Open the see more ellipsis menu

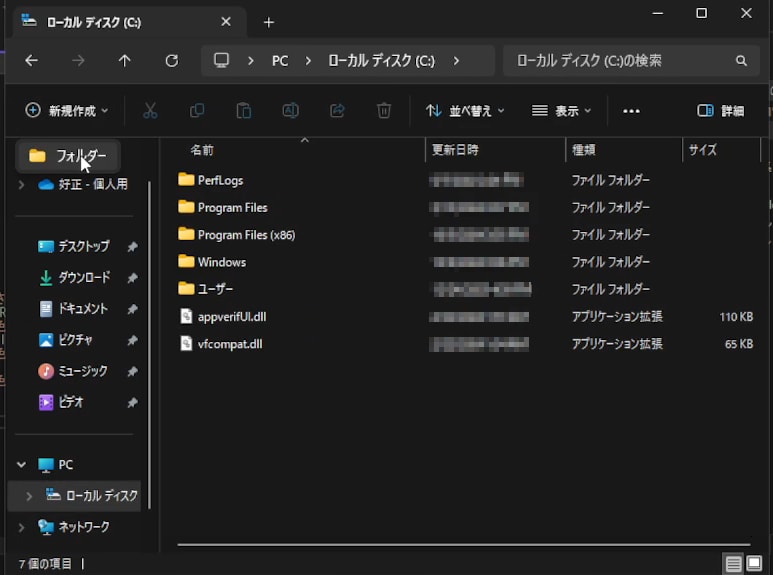632,111
